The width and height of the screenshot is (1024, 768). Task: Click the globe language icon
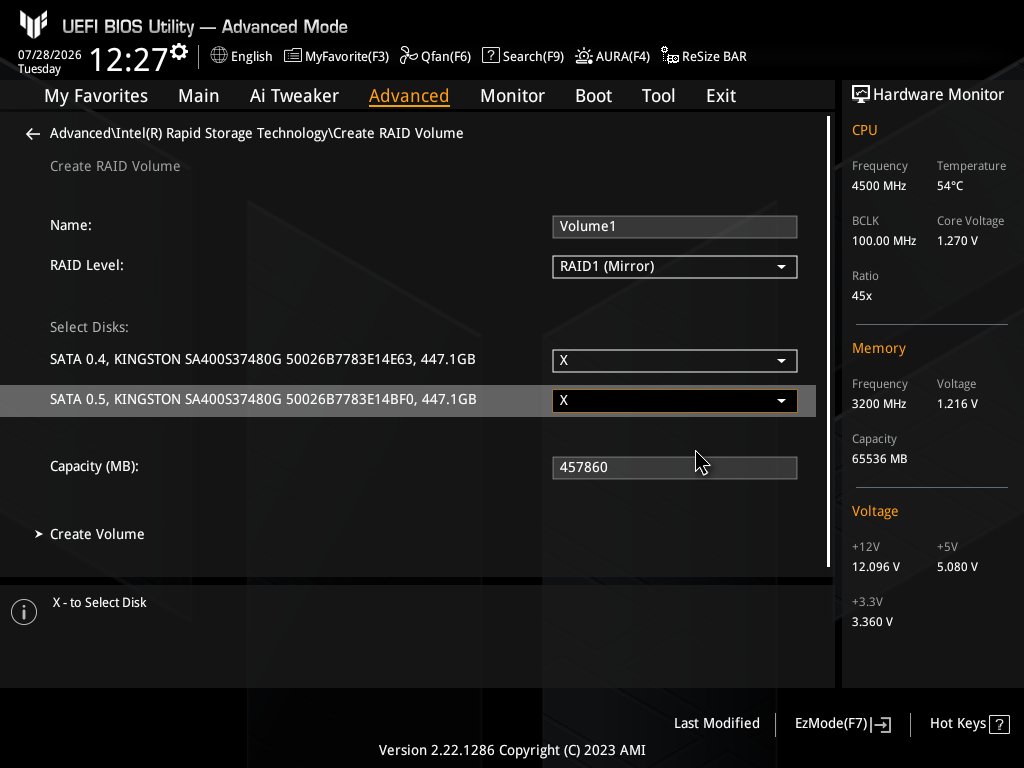(219, 56)
